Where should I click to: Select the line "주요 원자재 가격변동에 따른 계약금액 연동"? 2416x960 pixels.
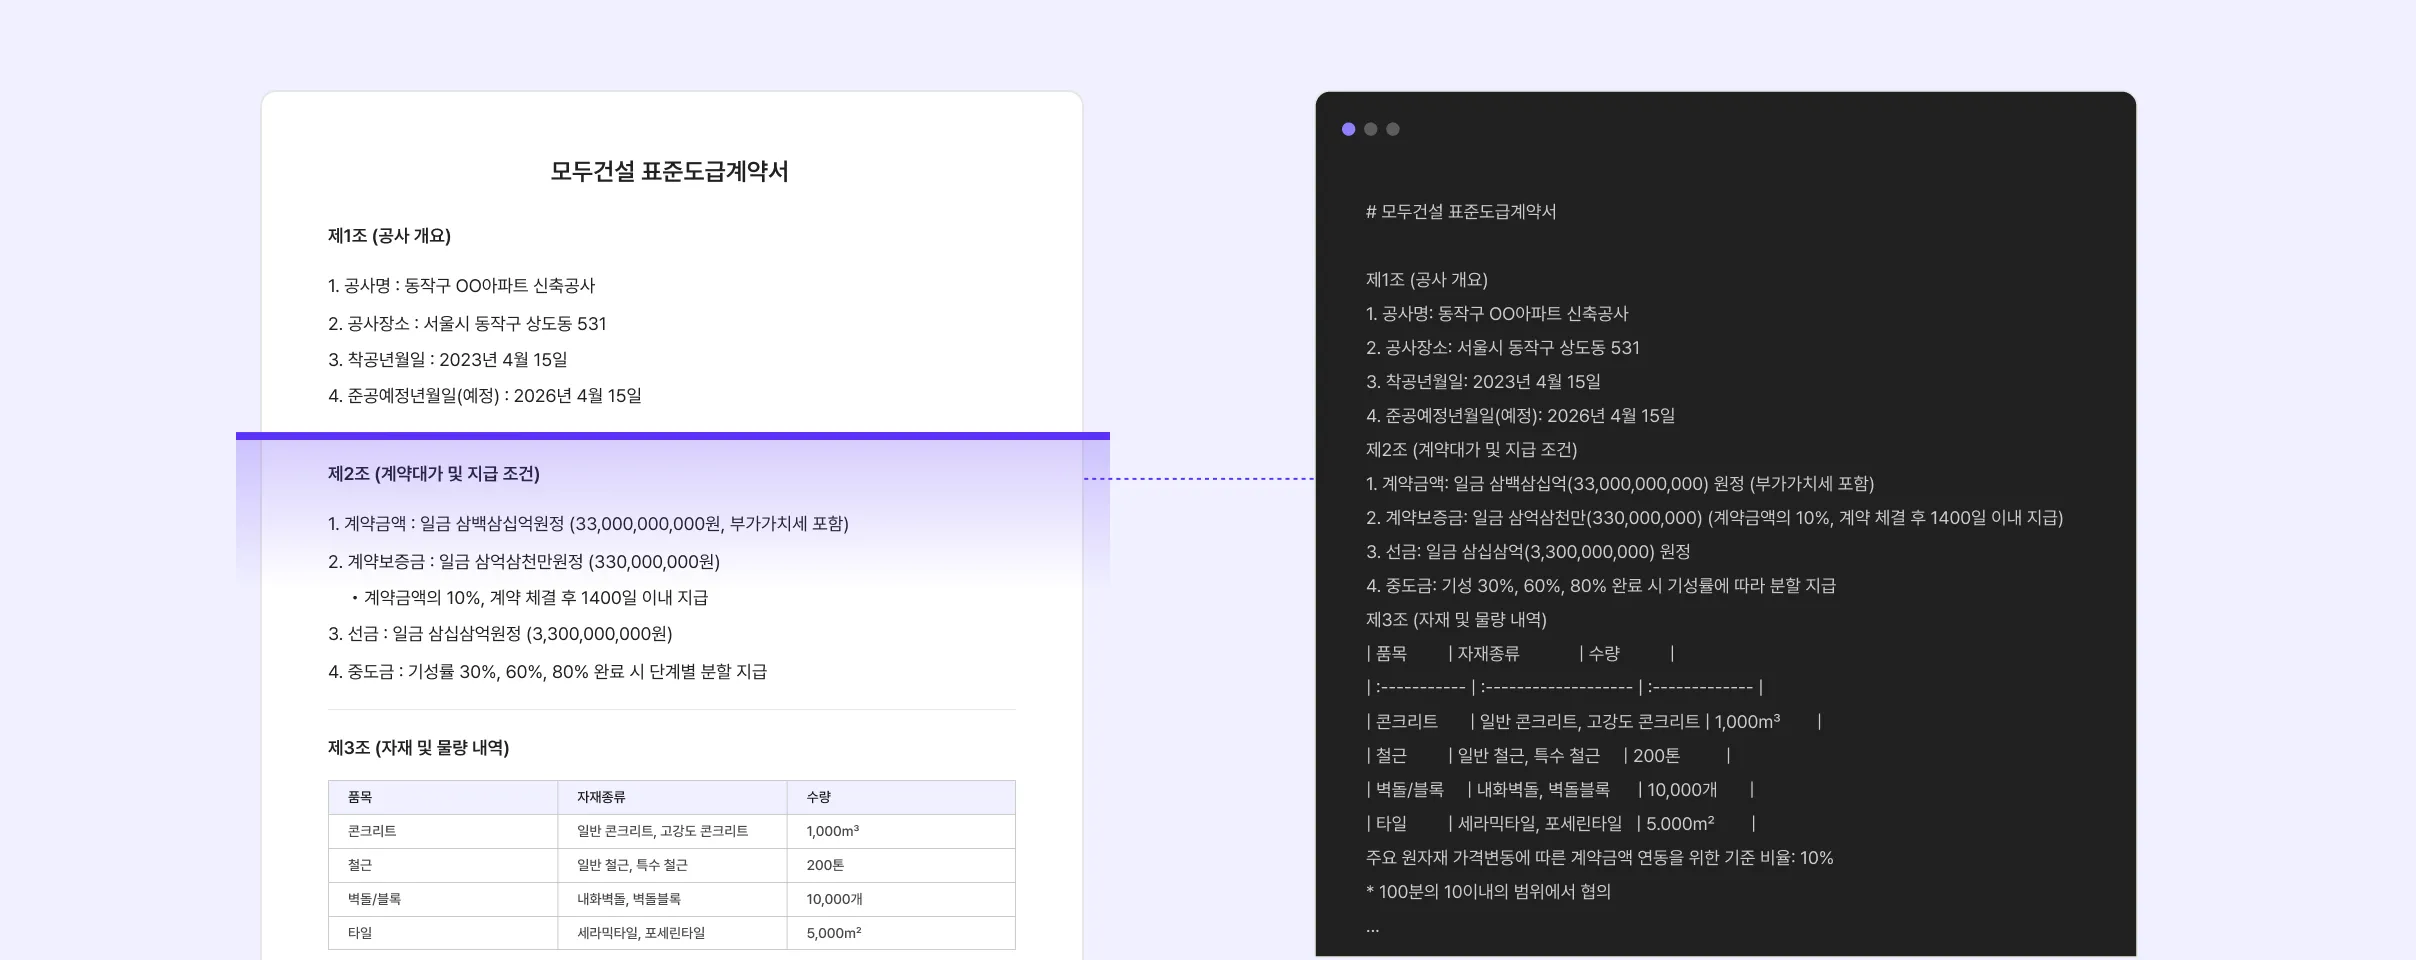point(1600,858)
